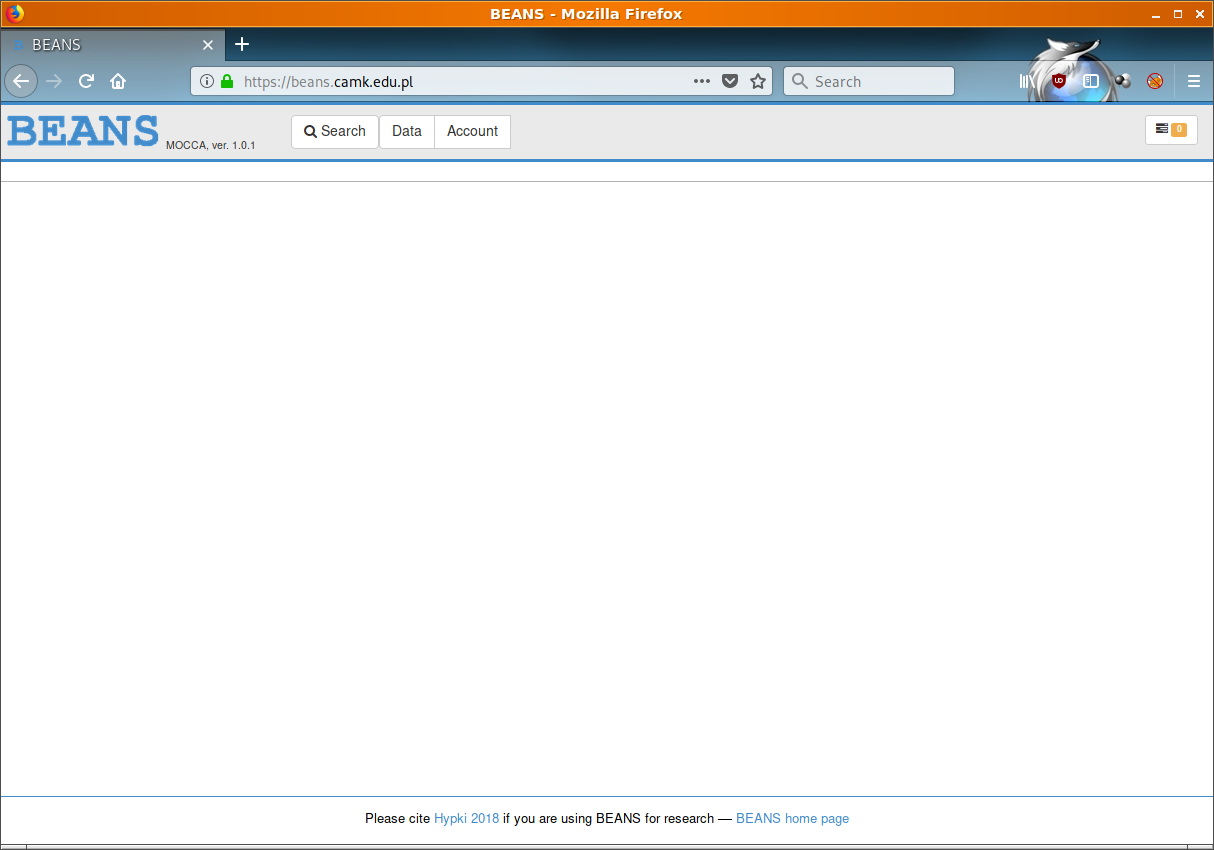Image resolution: width=1214 pixels, height=850 pixels.
Task: Click the BEANS Search button
Action: click(x=335, y=131)
